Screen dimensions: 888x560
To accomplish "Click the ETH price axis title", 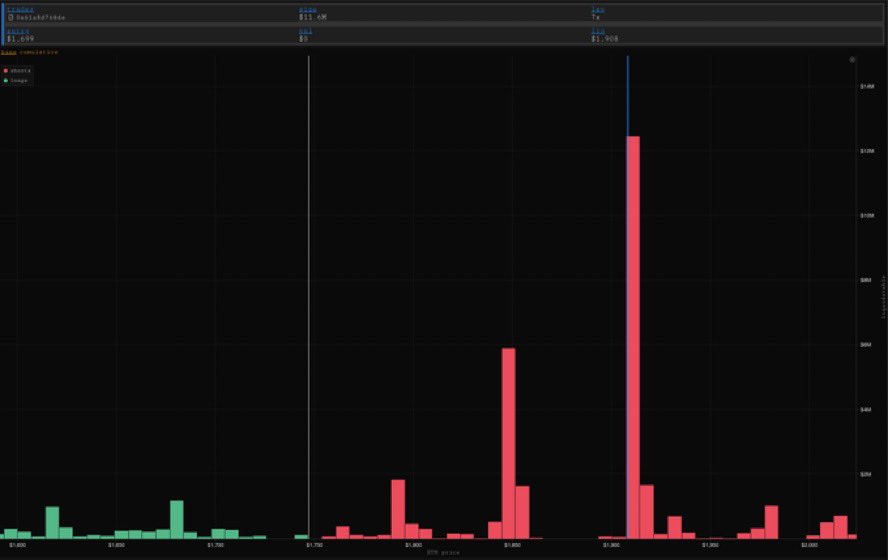I will pos(443,553).
